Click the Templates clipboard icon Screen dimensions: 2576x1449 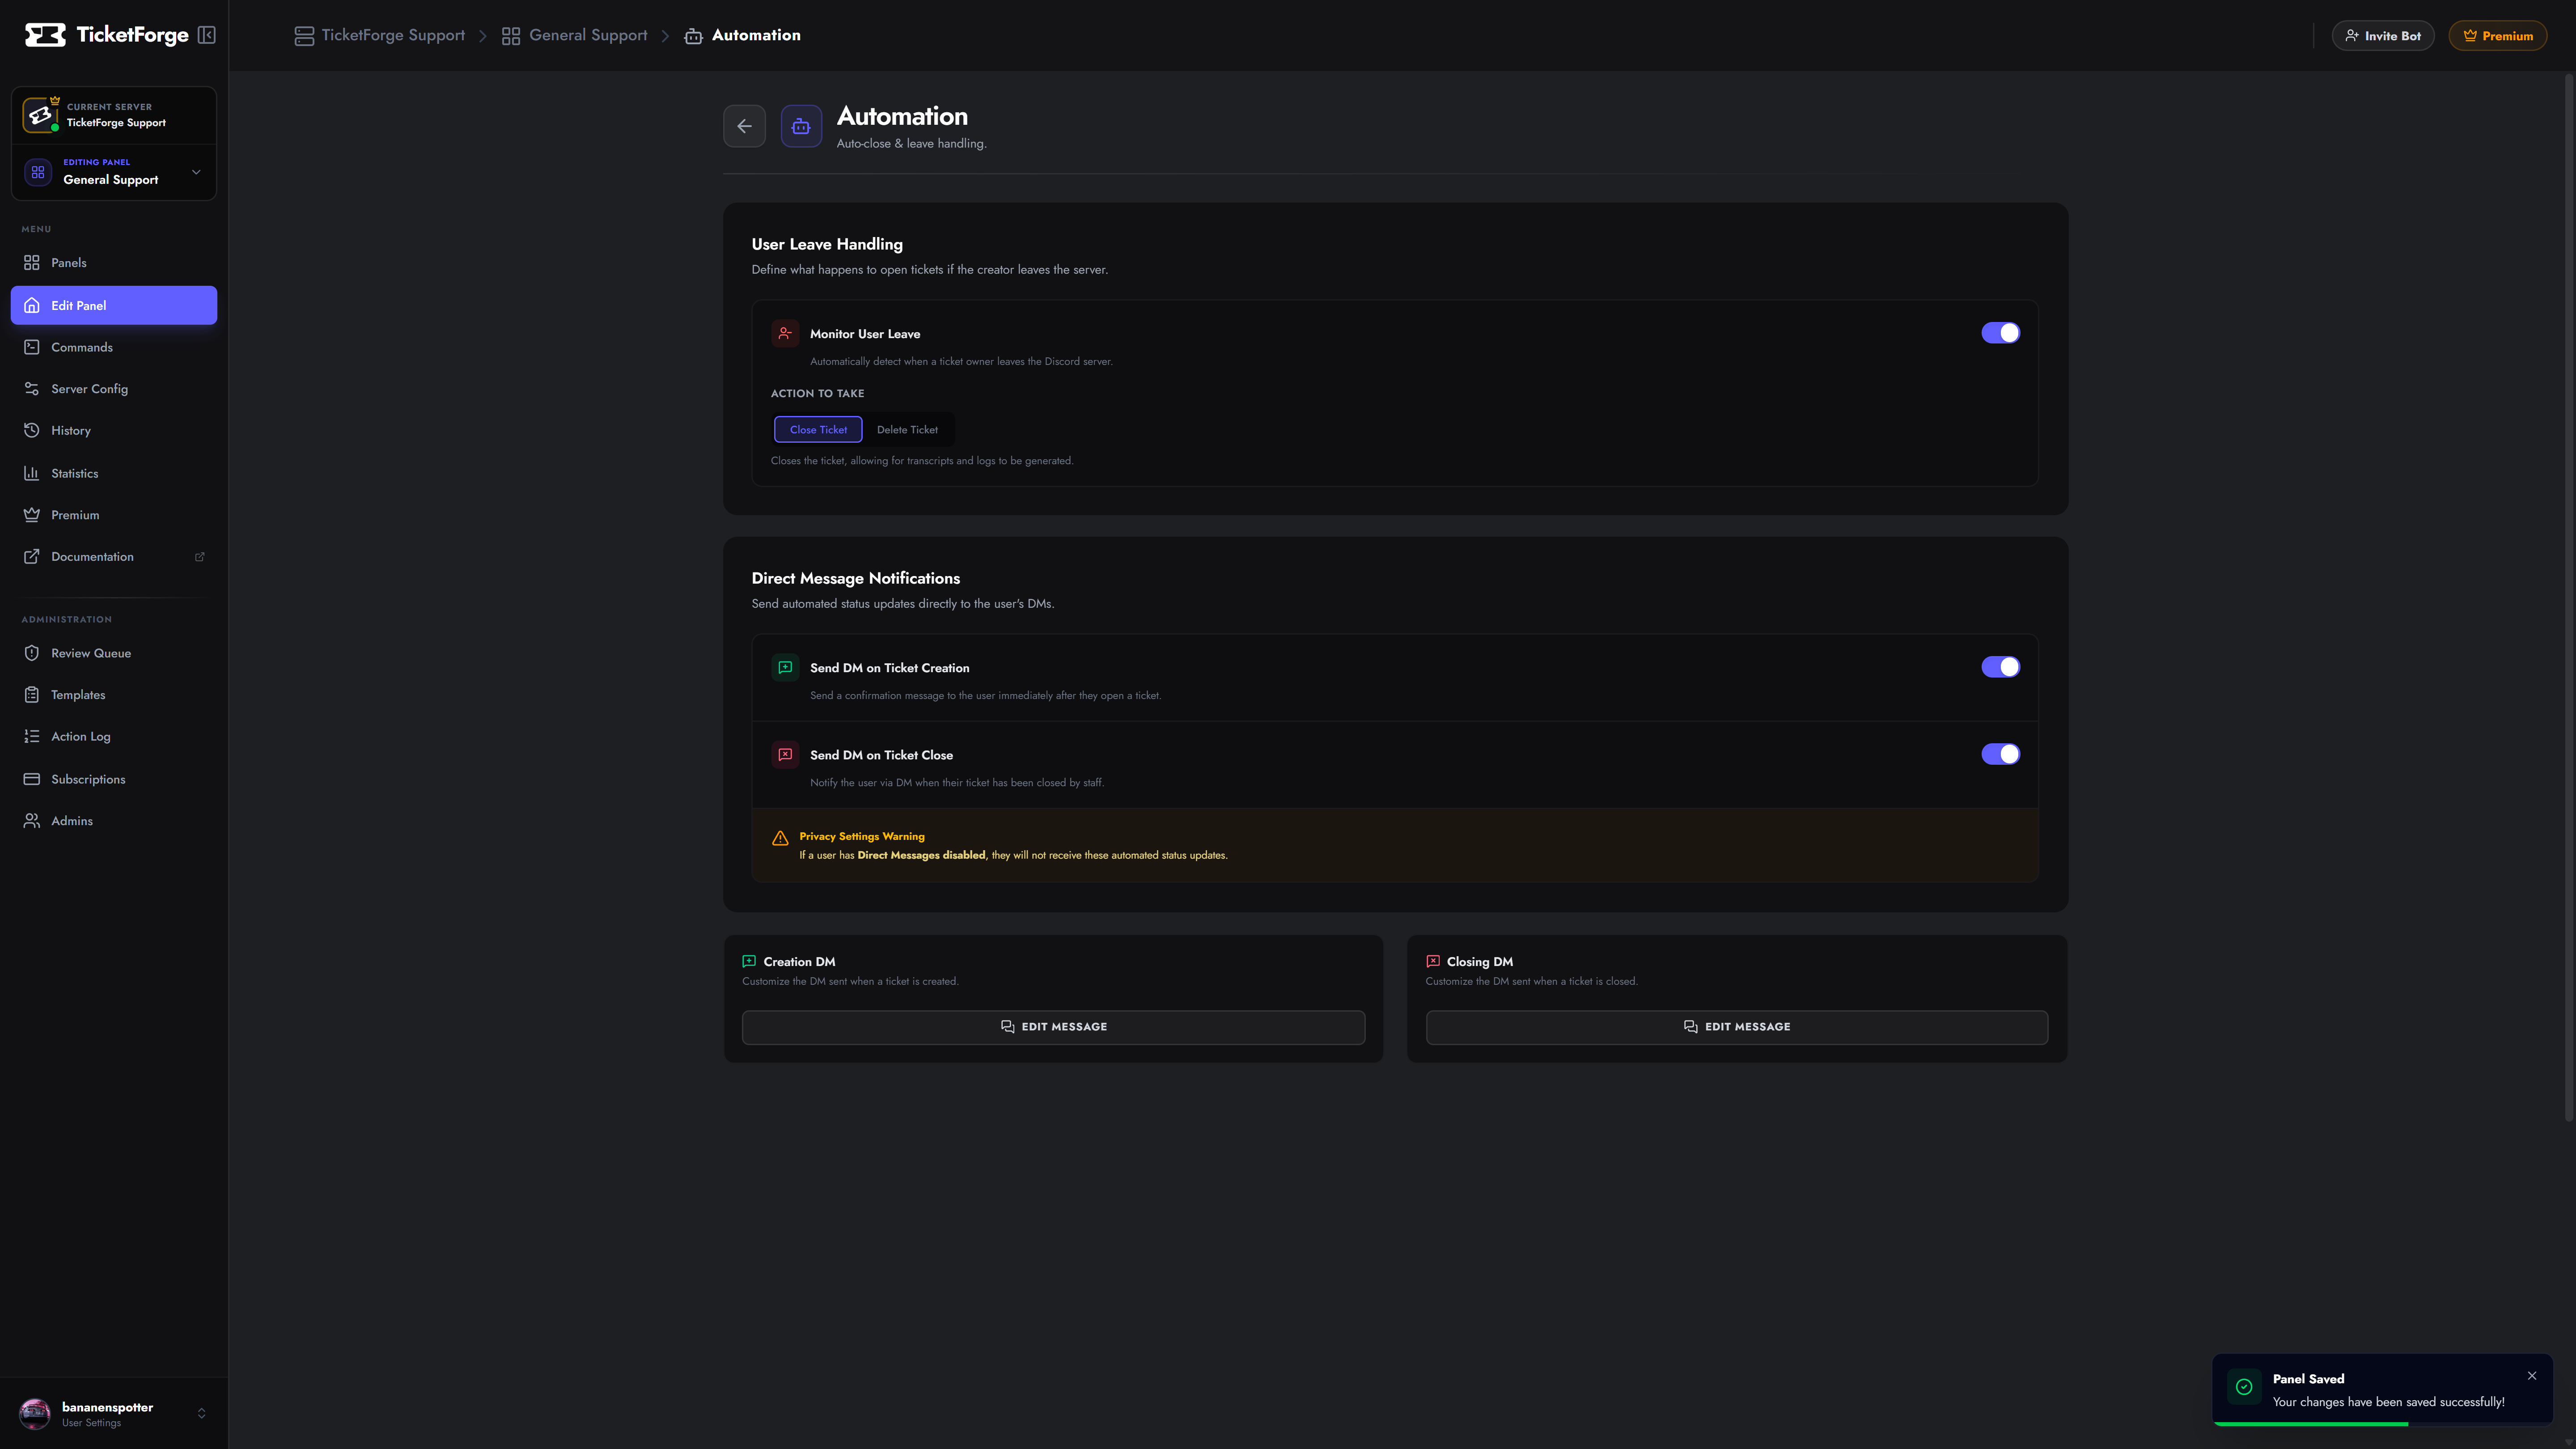pyautogui.click(x=32, y=695)
